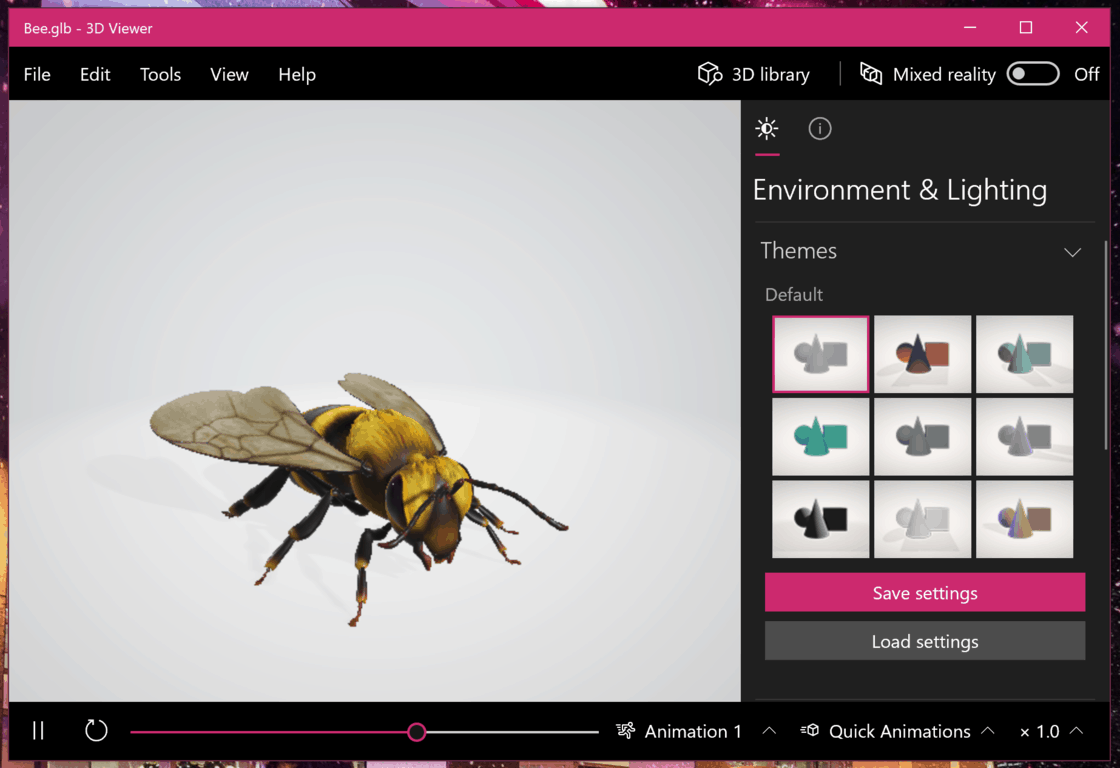Click the side panel vertical scrollbar
Screen dimensions: 1120x768
[1106, 346]
